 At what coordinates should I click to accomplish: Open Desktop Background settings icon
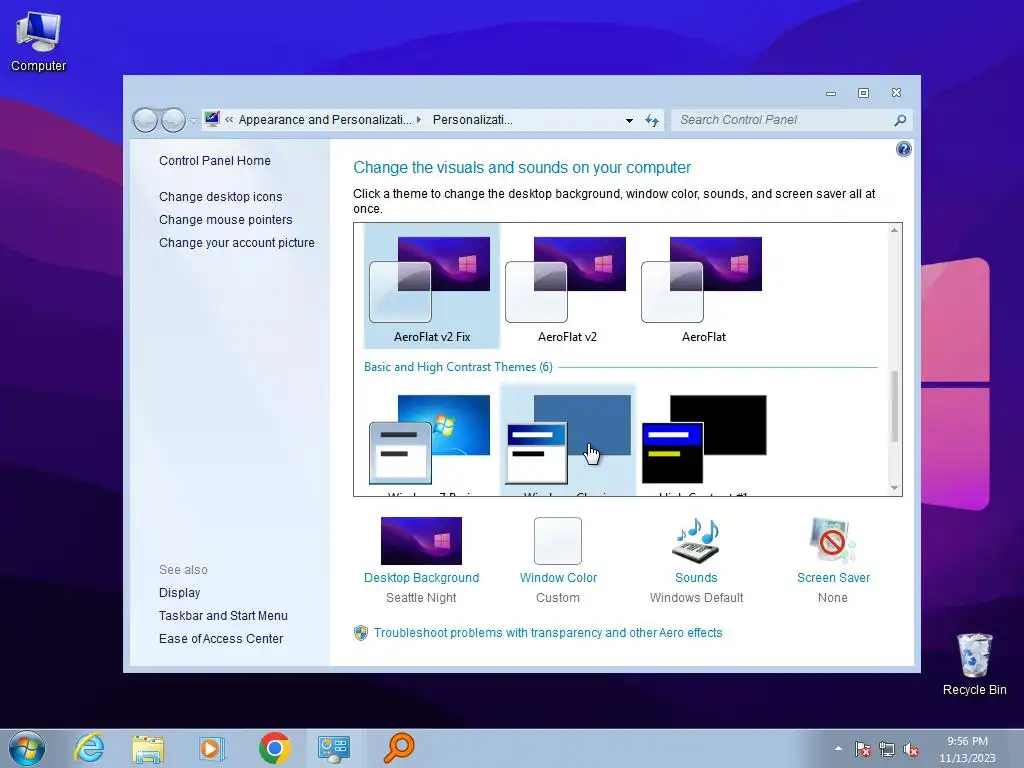coord(421,541)
